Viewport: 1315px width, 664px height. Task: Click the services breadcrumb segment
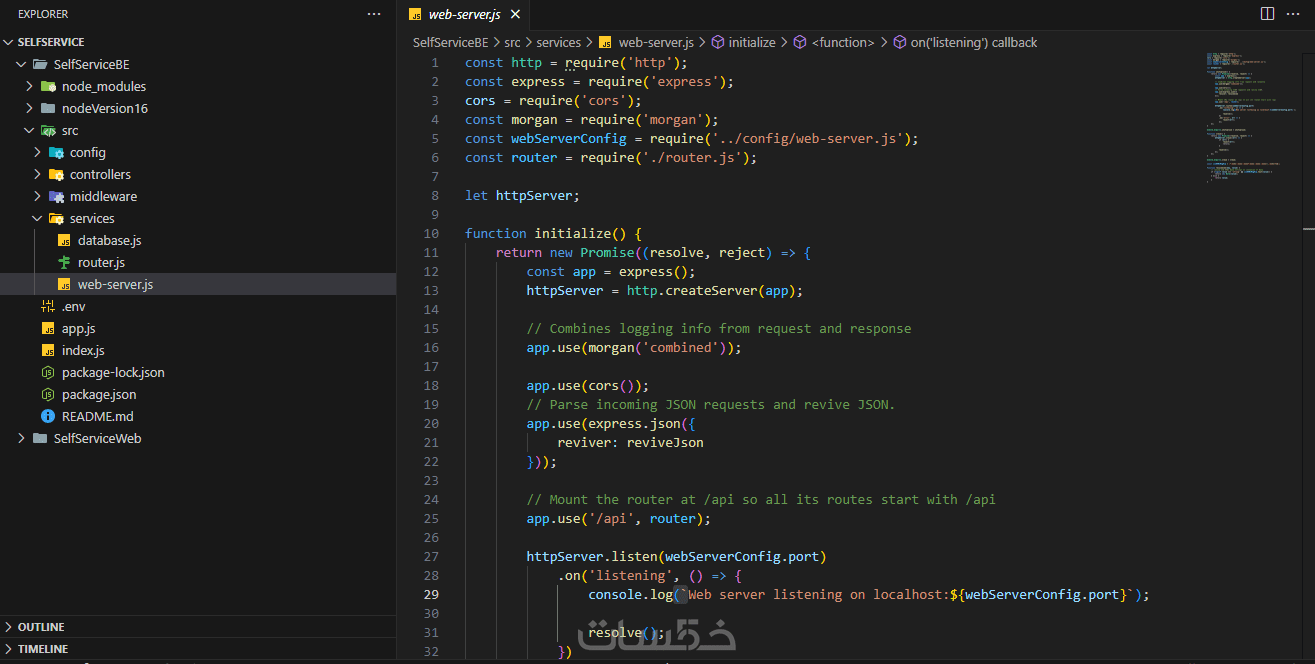click(x=558, y=42)
